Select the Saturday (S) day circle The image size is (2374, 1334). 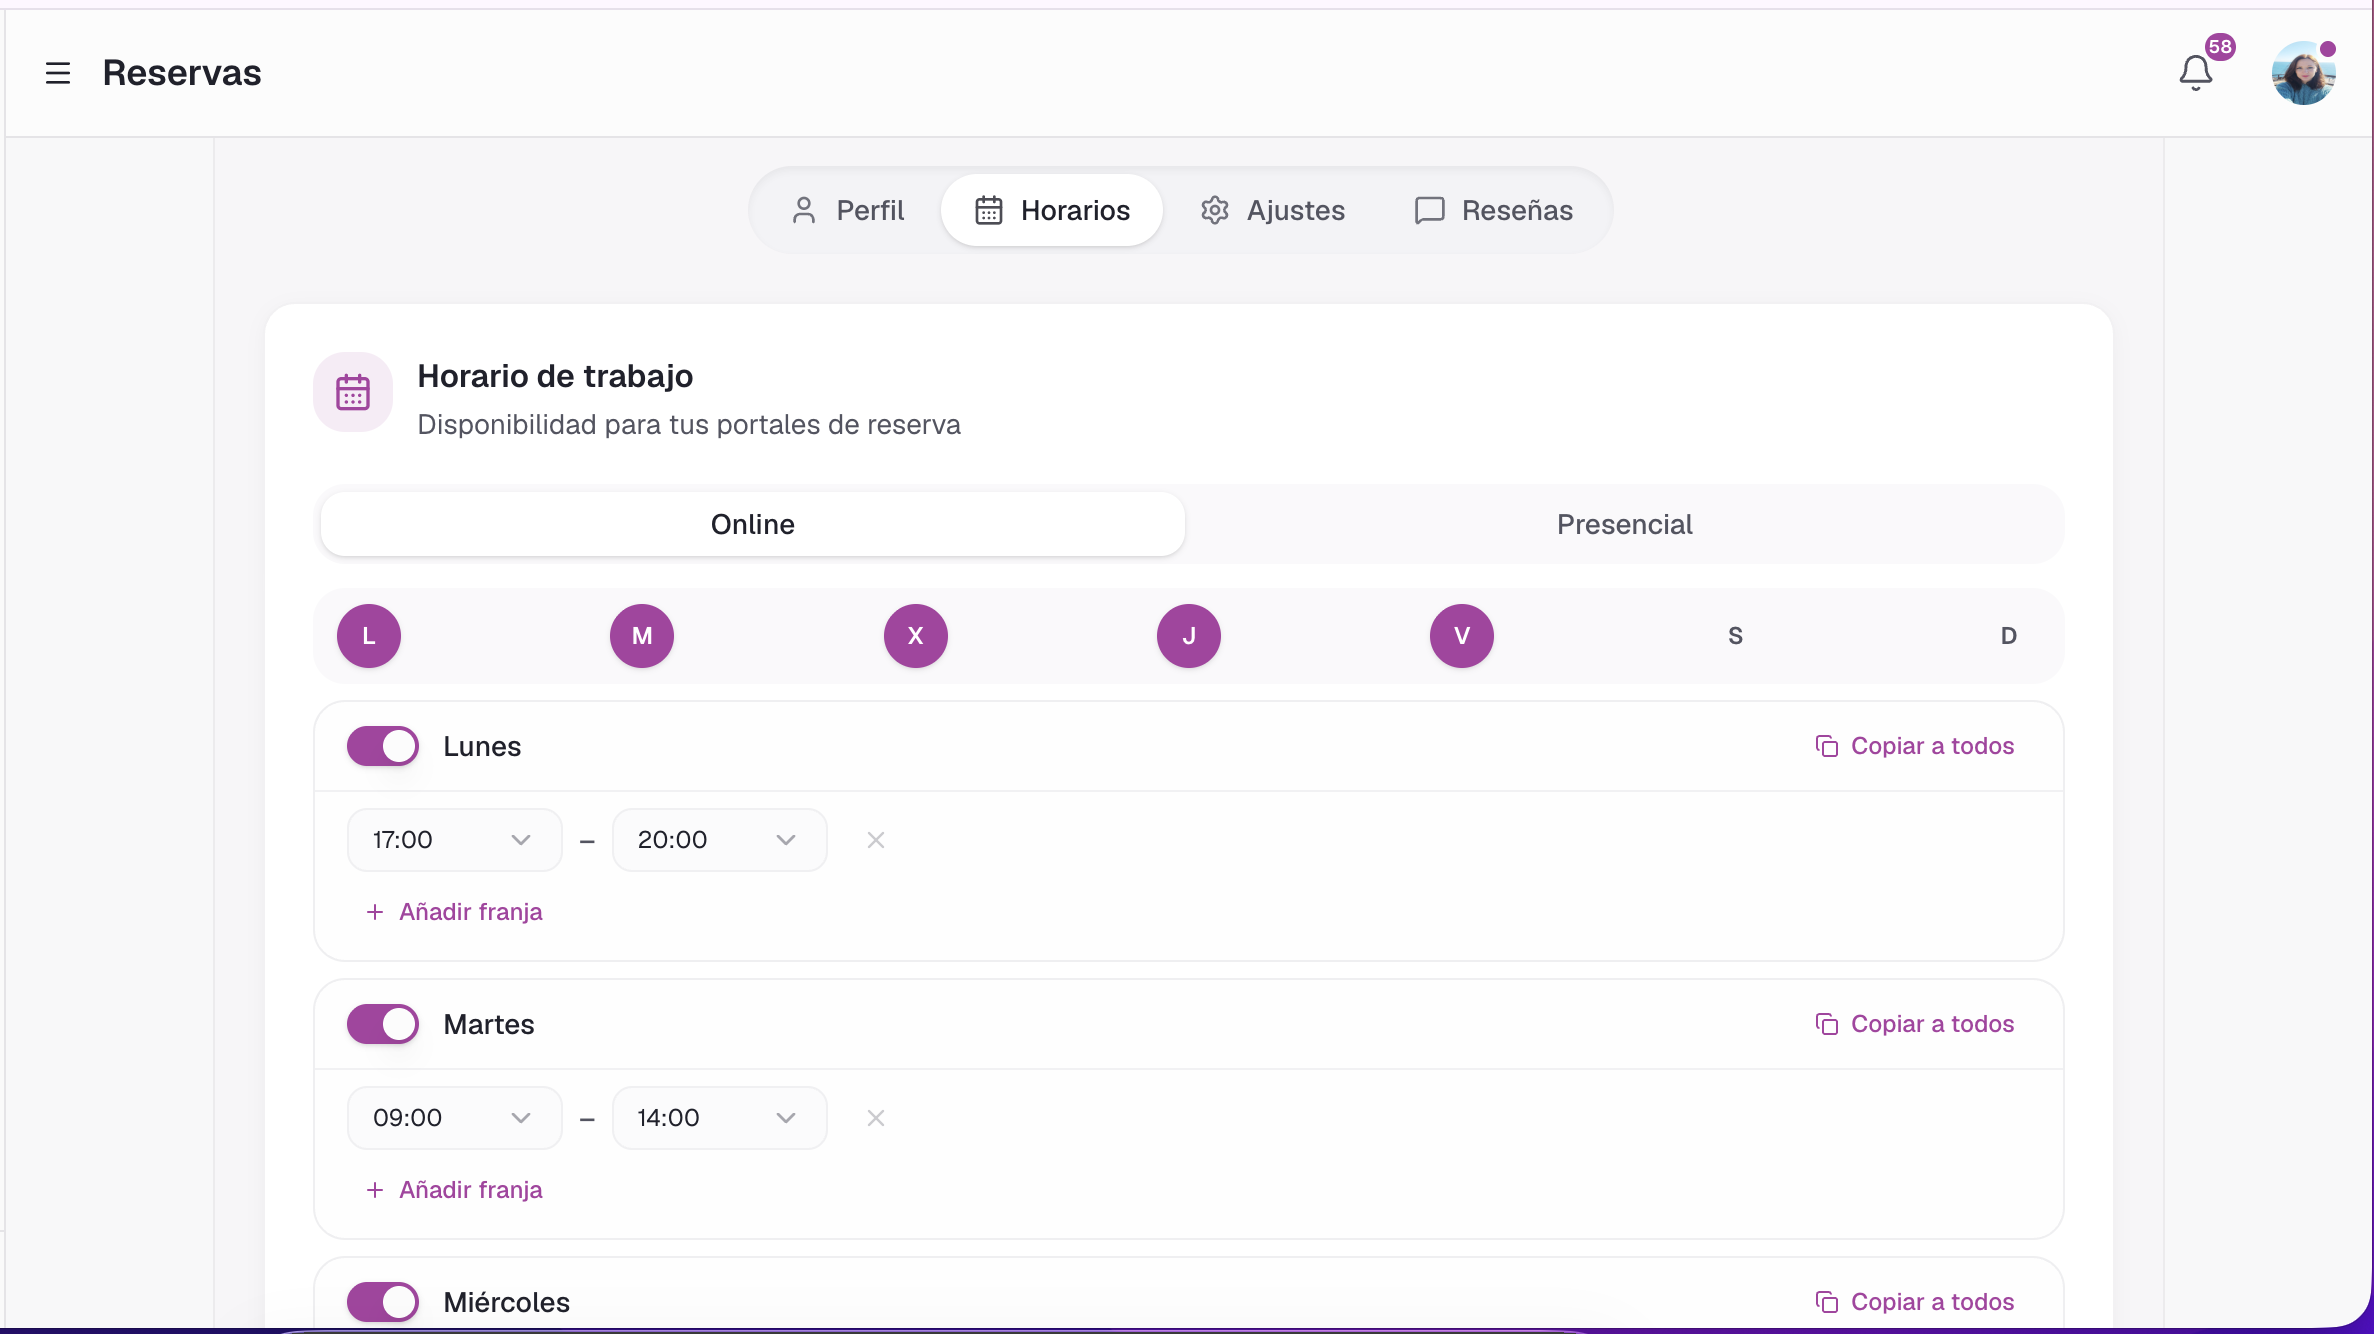point(1735,636)
